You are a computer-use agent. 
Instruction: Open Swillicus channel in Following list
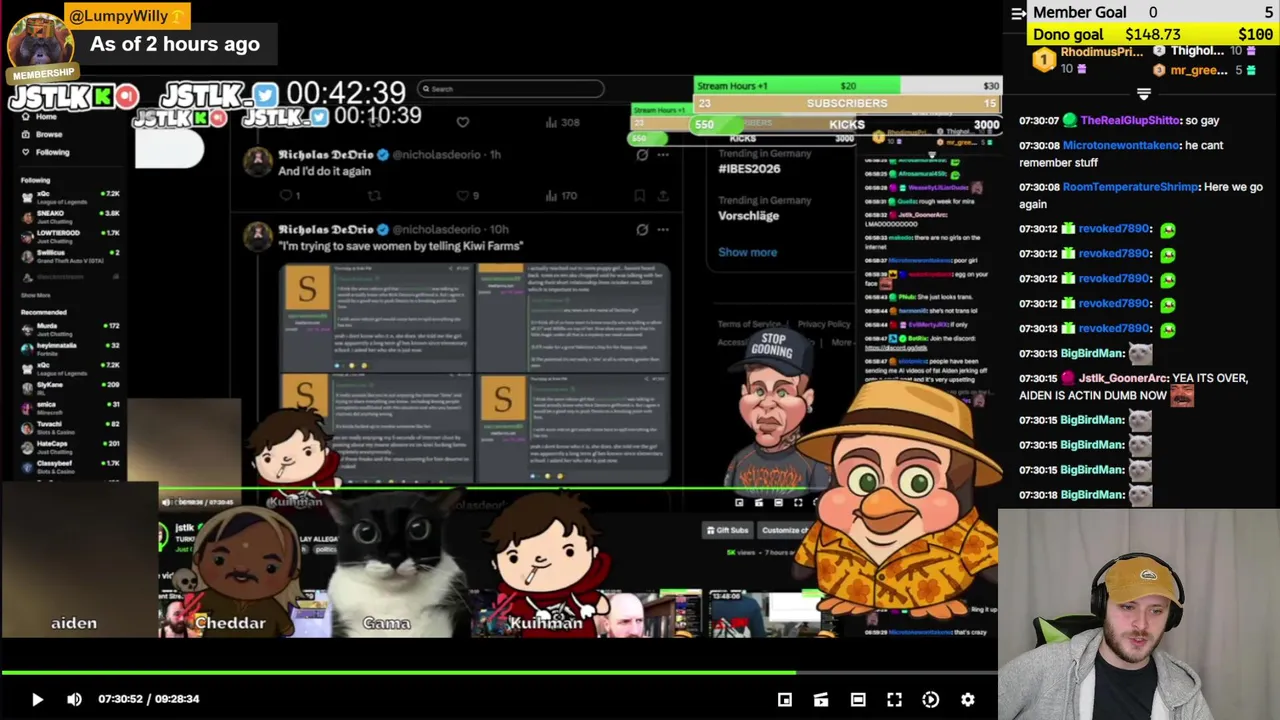click(x=70, y=257)
